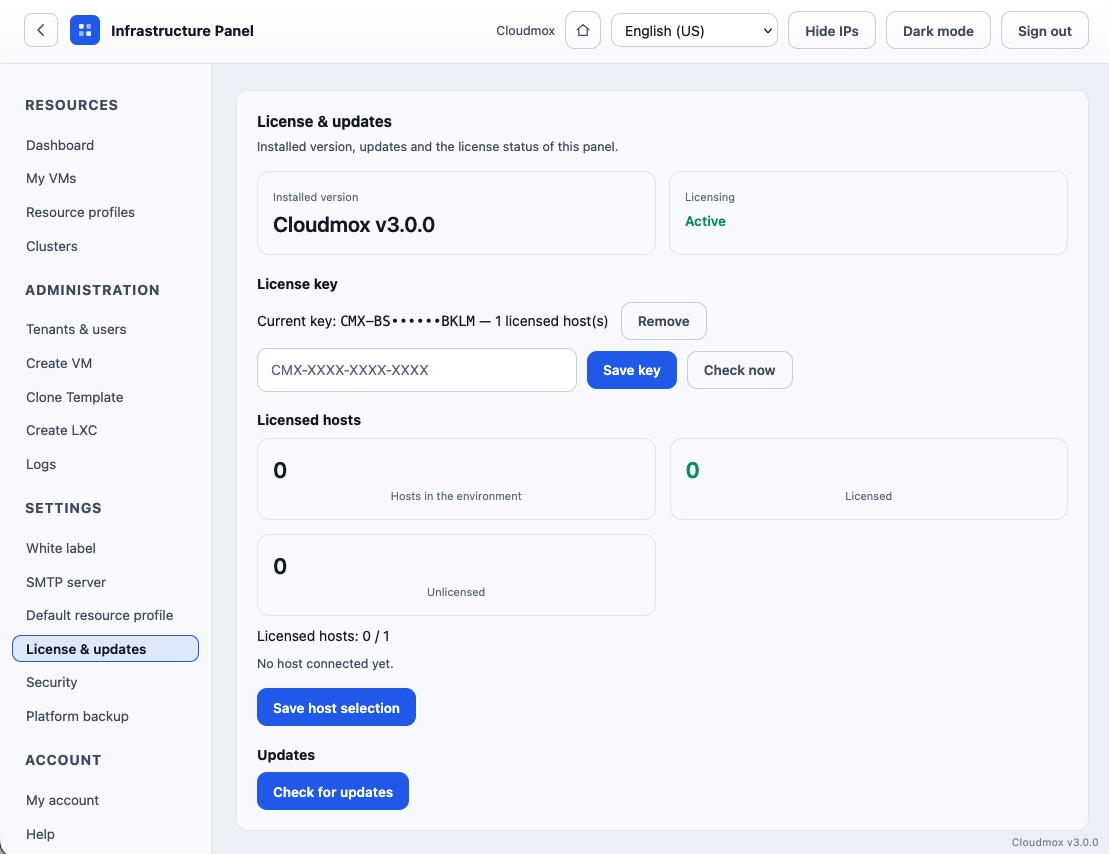Go to Resource profiles

point(80,212)
